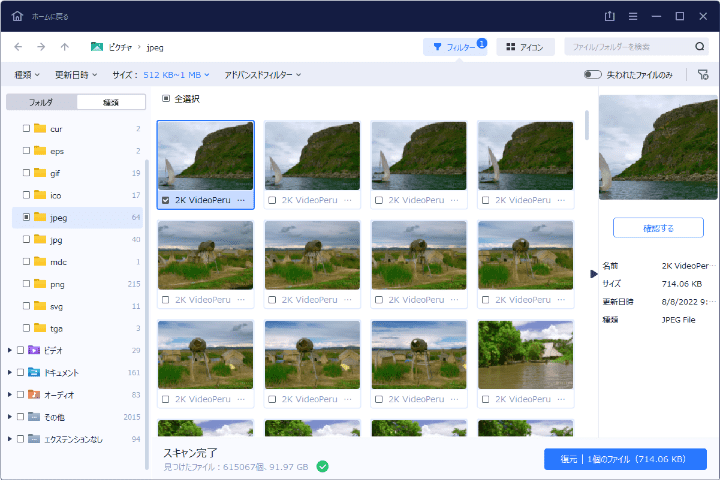
Task: Click the その他 category folder icon
Action: point(34,417)
